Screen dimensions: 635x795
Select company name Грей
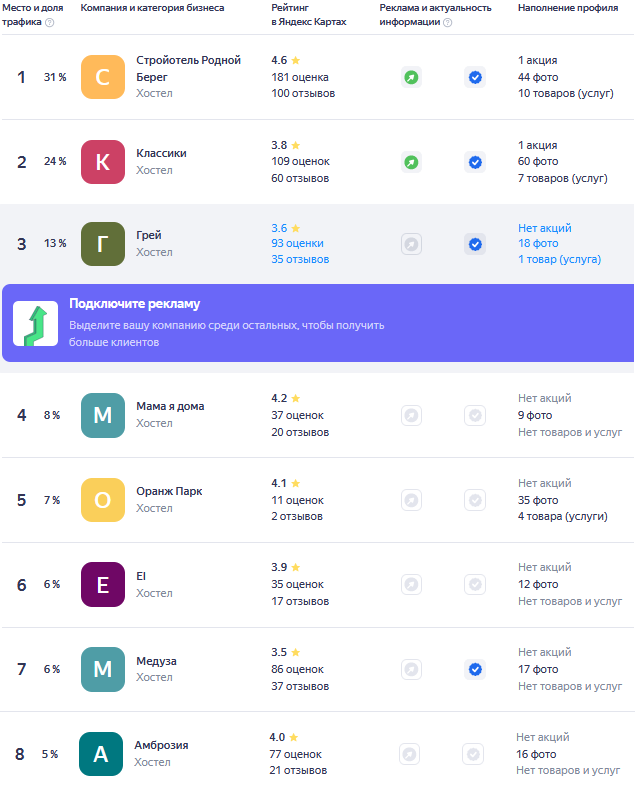149,235
